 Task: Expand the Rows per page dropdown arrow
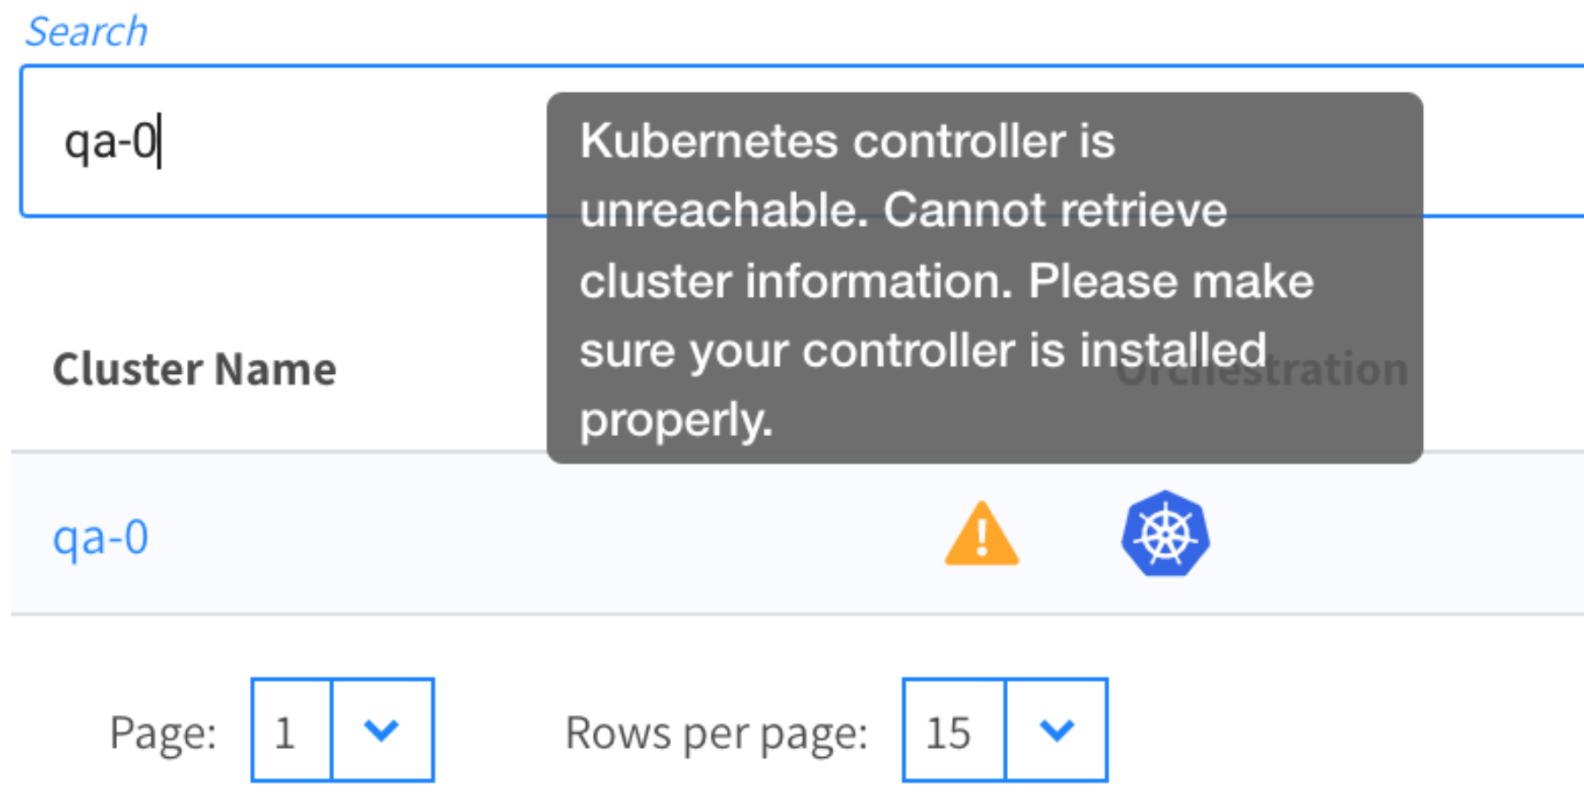click(x=1056, y=730)
